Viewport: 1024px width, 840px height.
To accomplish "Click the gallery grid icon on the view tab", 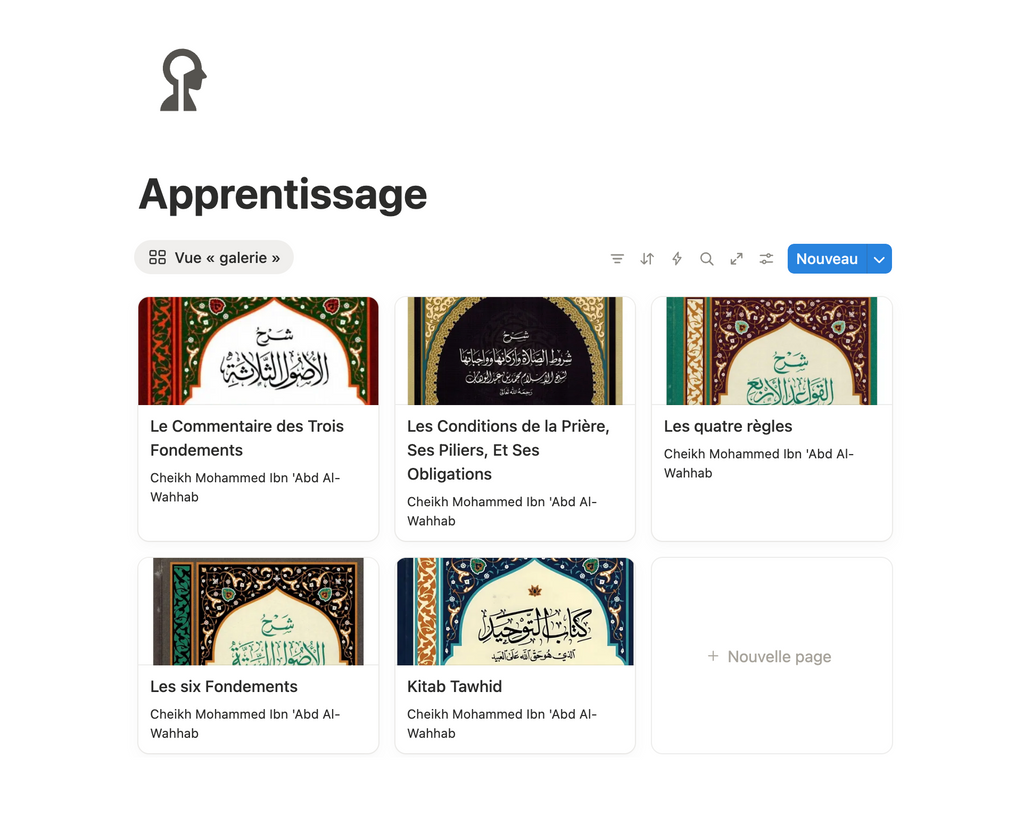I will point(157,257).
